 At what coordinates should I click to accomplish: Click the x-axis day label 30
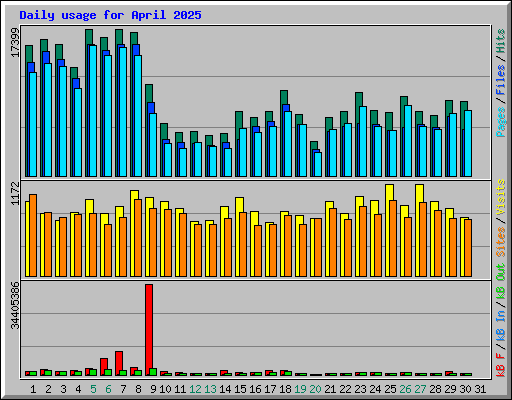pos(465,389)
